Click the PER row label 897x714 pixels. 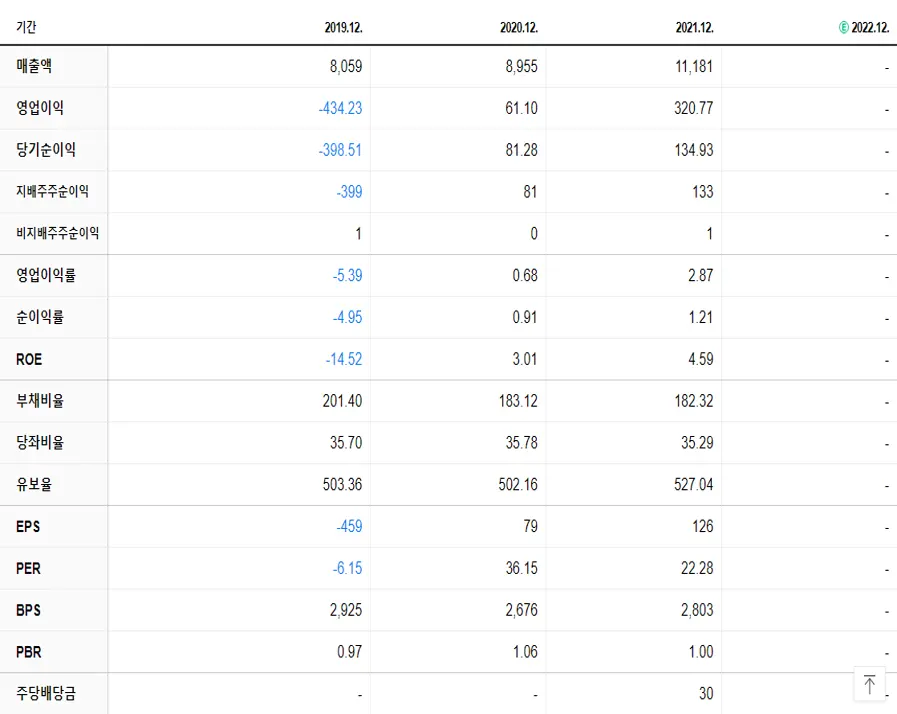[x=28, y=568]
